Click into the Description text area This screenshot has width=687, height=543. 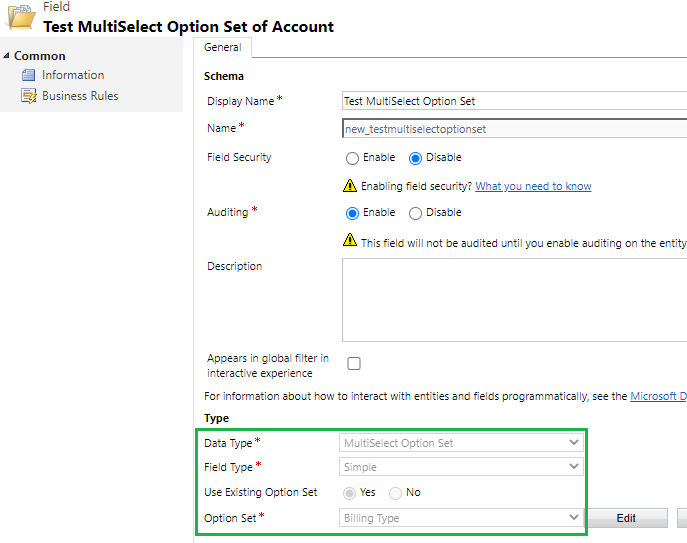tap(514, 300)
